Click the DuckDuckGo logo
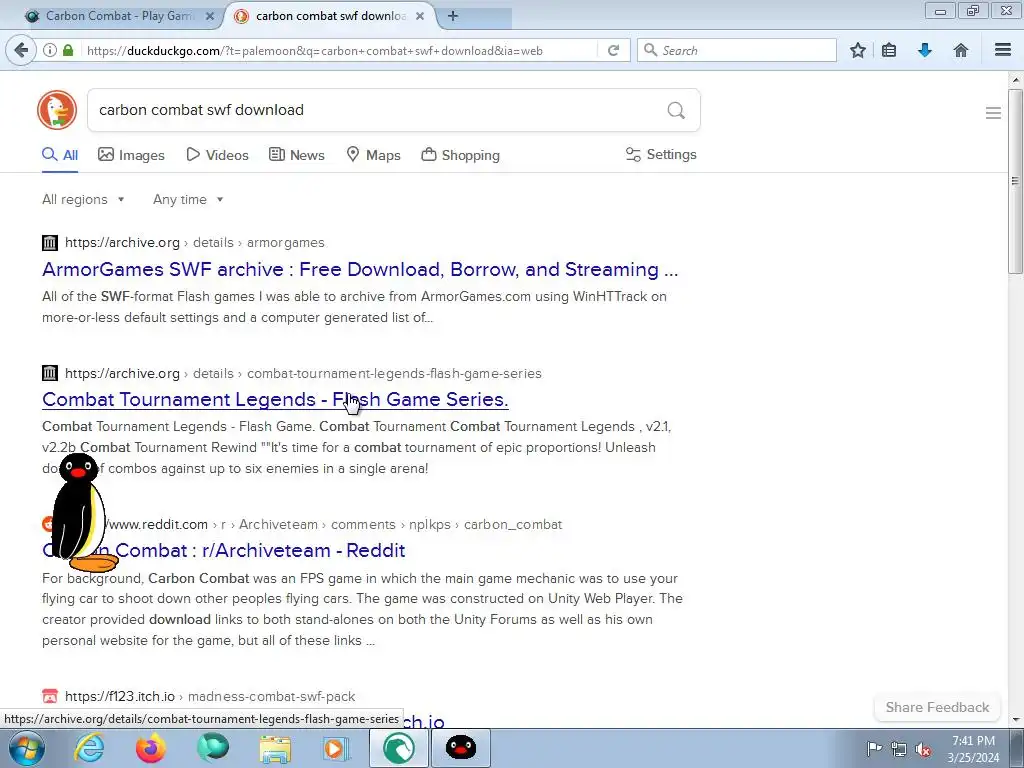This screenshot has height=768, width=1024. [57, 110]
